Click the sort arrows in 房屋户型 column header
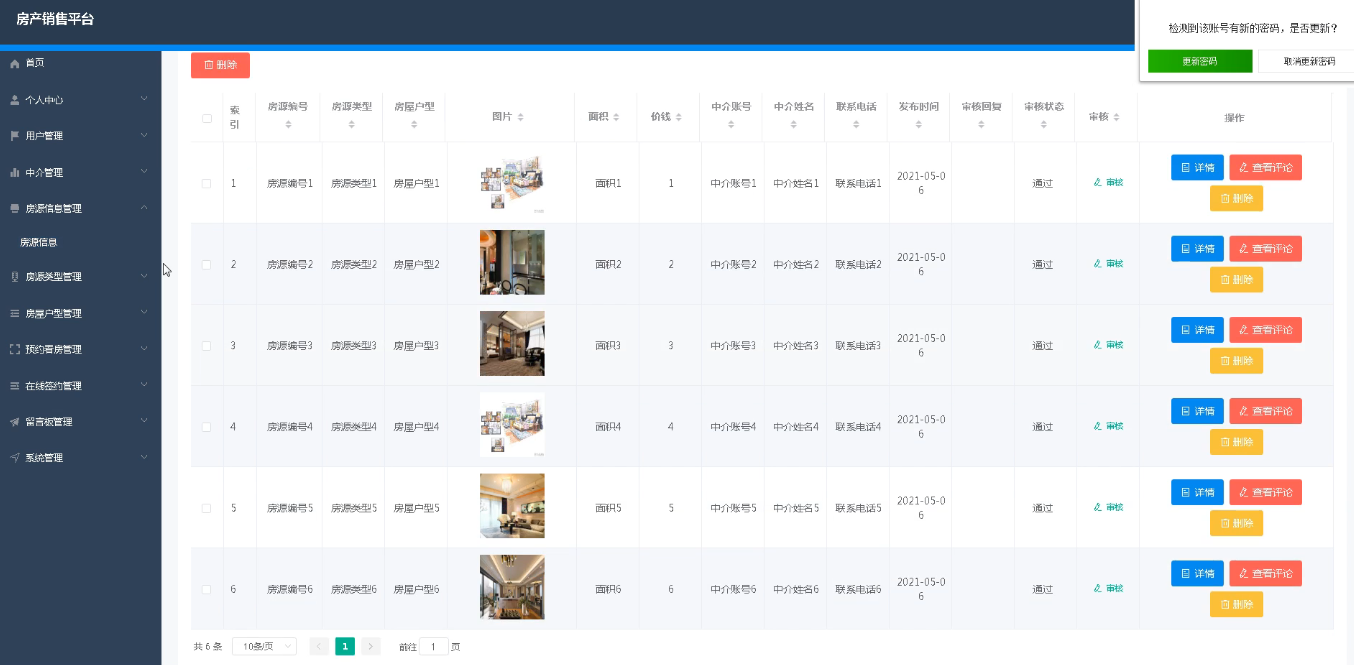This screenshot has width=1354, height=665. (414, 125)
